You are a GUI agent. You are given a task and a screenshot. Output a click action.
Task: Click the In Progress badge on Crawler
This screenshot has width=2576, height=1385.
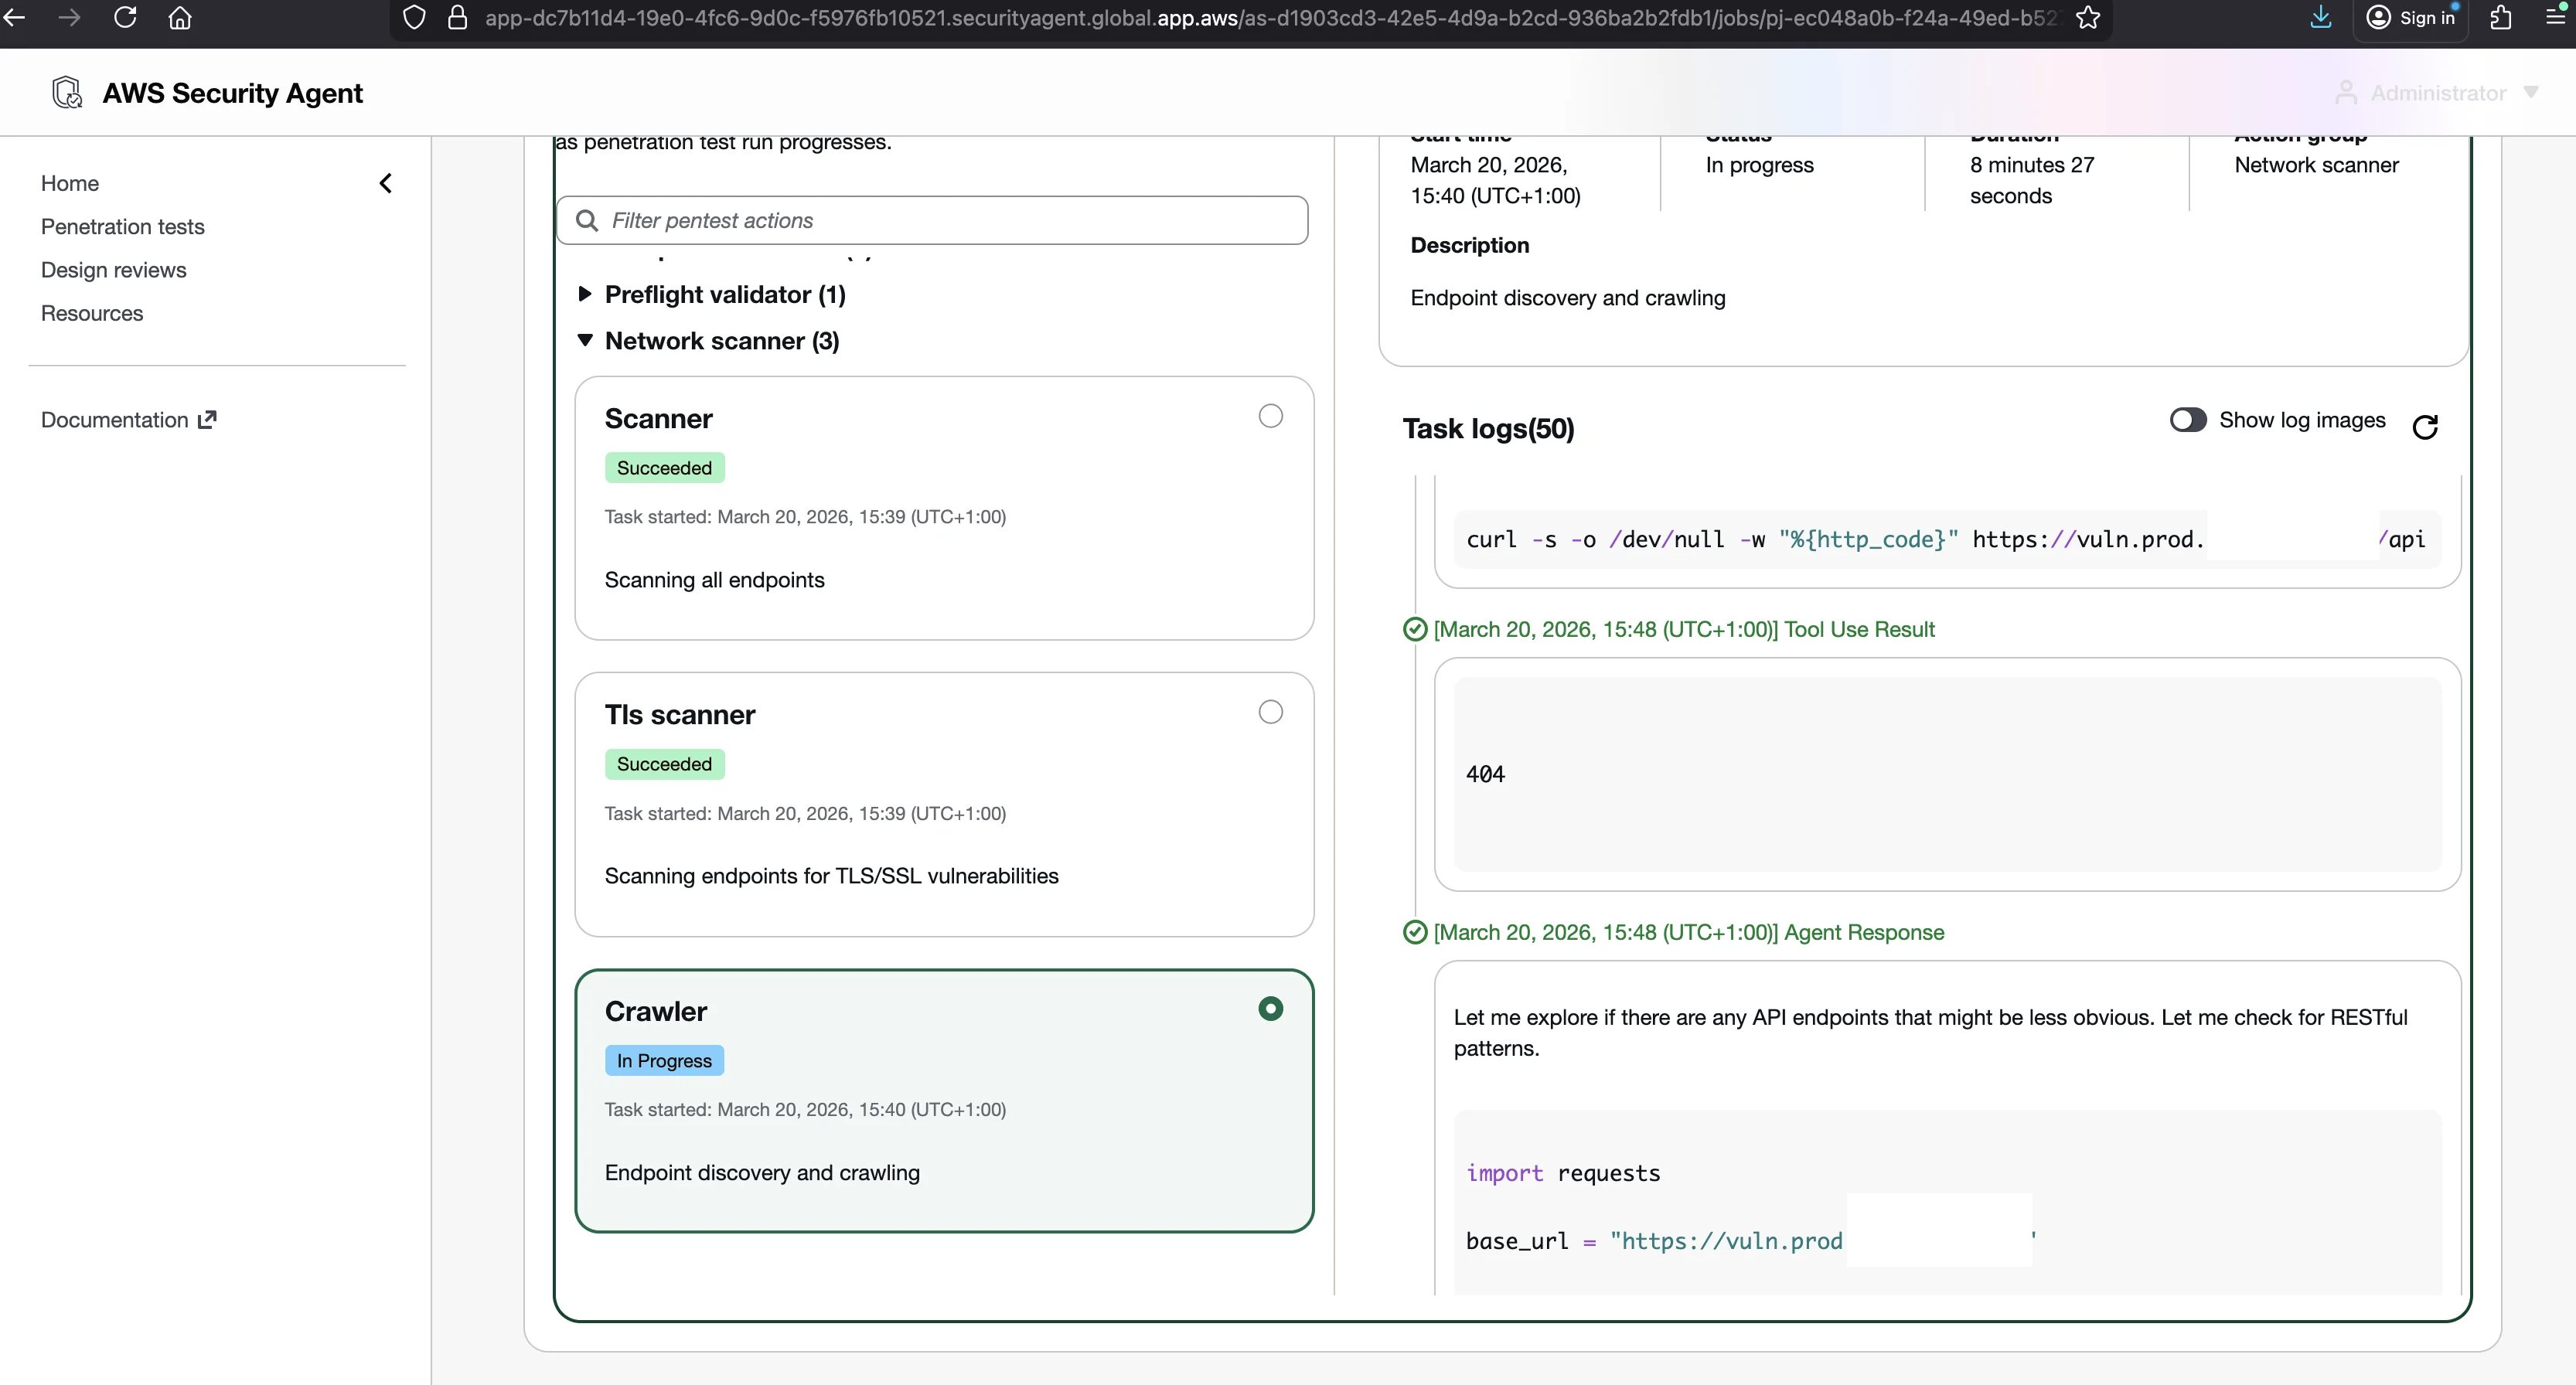pyautogui.click(x=664, y=1060)
